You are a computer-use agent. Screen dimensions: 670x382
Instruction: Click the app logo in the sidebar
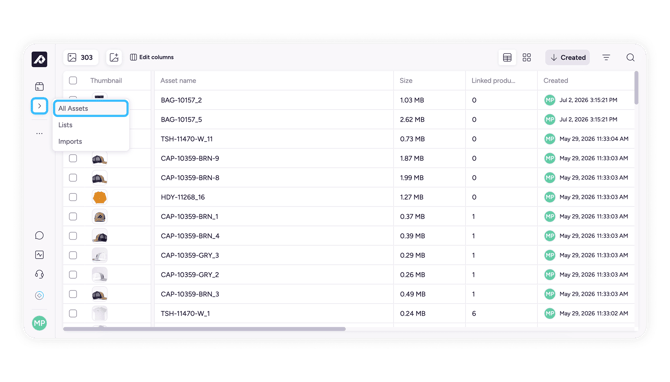tap(39, 59)
